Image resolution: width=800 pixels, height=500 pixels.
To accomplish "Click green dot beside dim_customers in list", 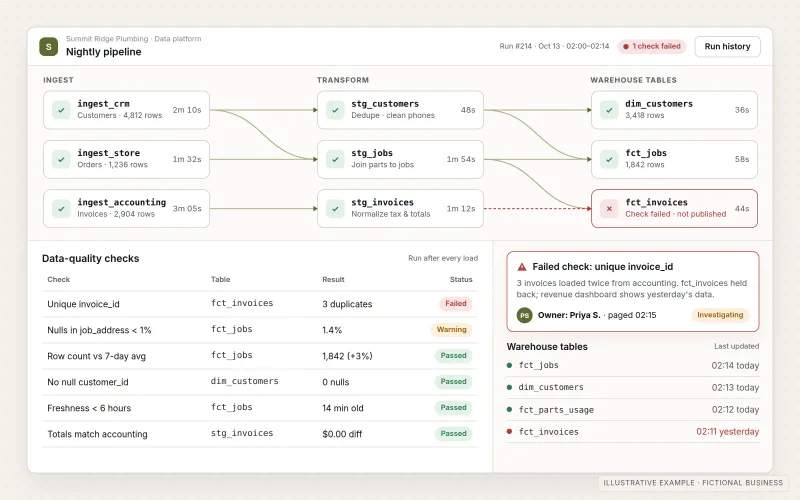I will (x=509, y=387).
